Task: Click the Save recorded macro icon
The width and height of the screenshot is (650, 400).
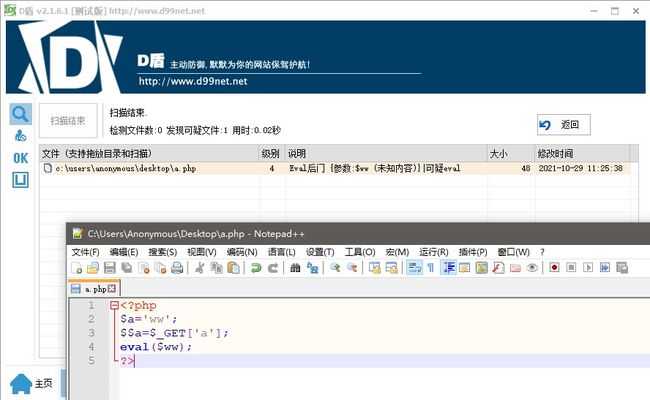Action: coord(622,268)
